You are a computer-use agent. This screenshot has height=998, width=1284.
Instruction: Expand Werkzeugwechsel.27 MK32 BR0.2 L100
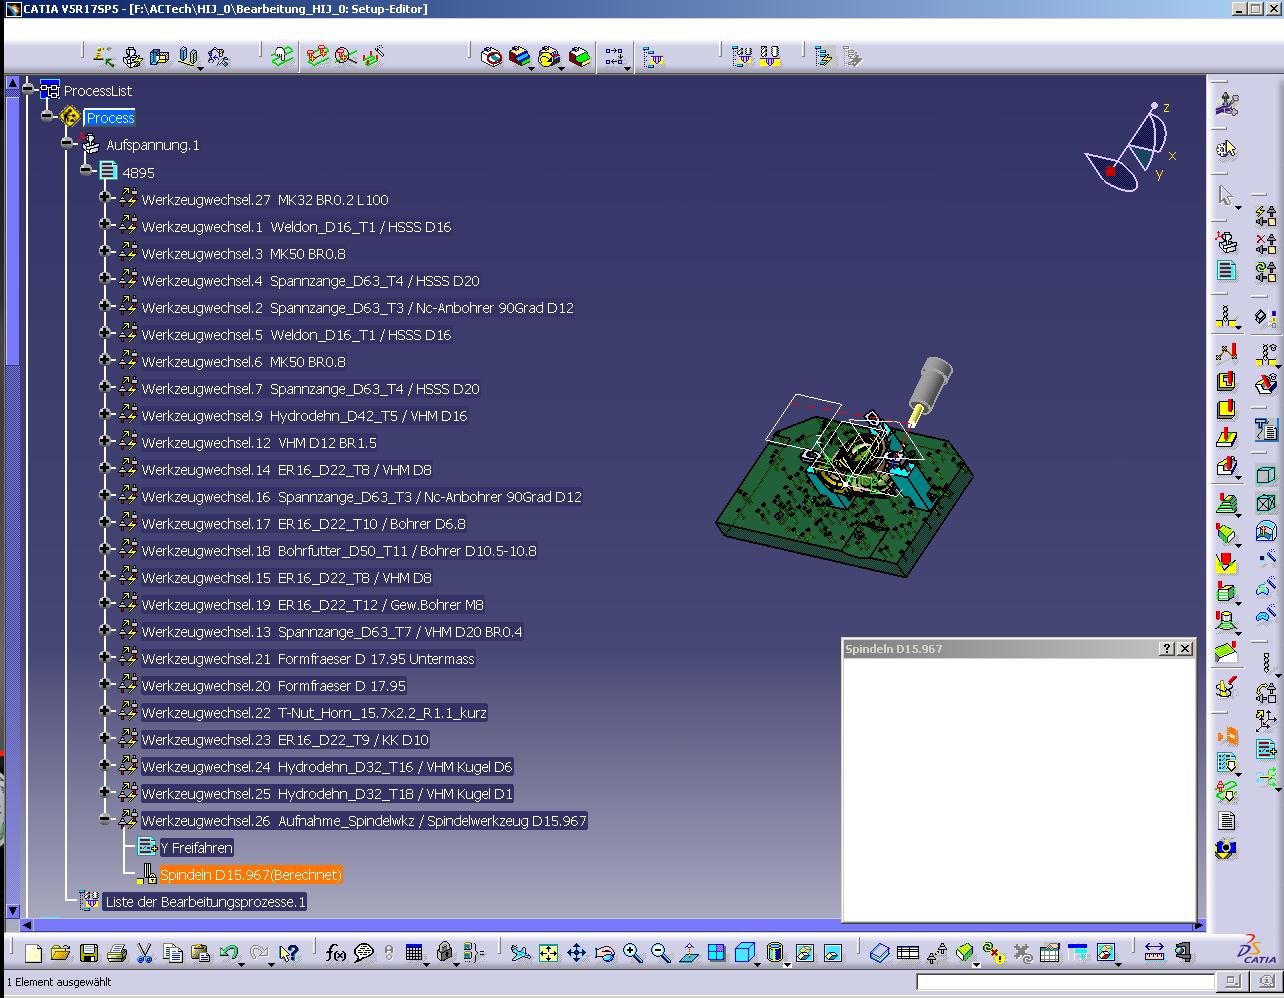(105, 198)
